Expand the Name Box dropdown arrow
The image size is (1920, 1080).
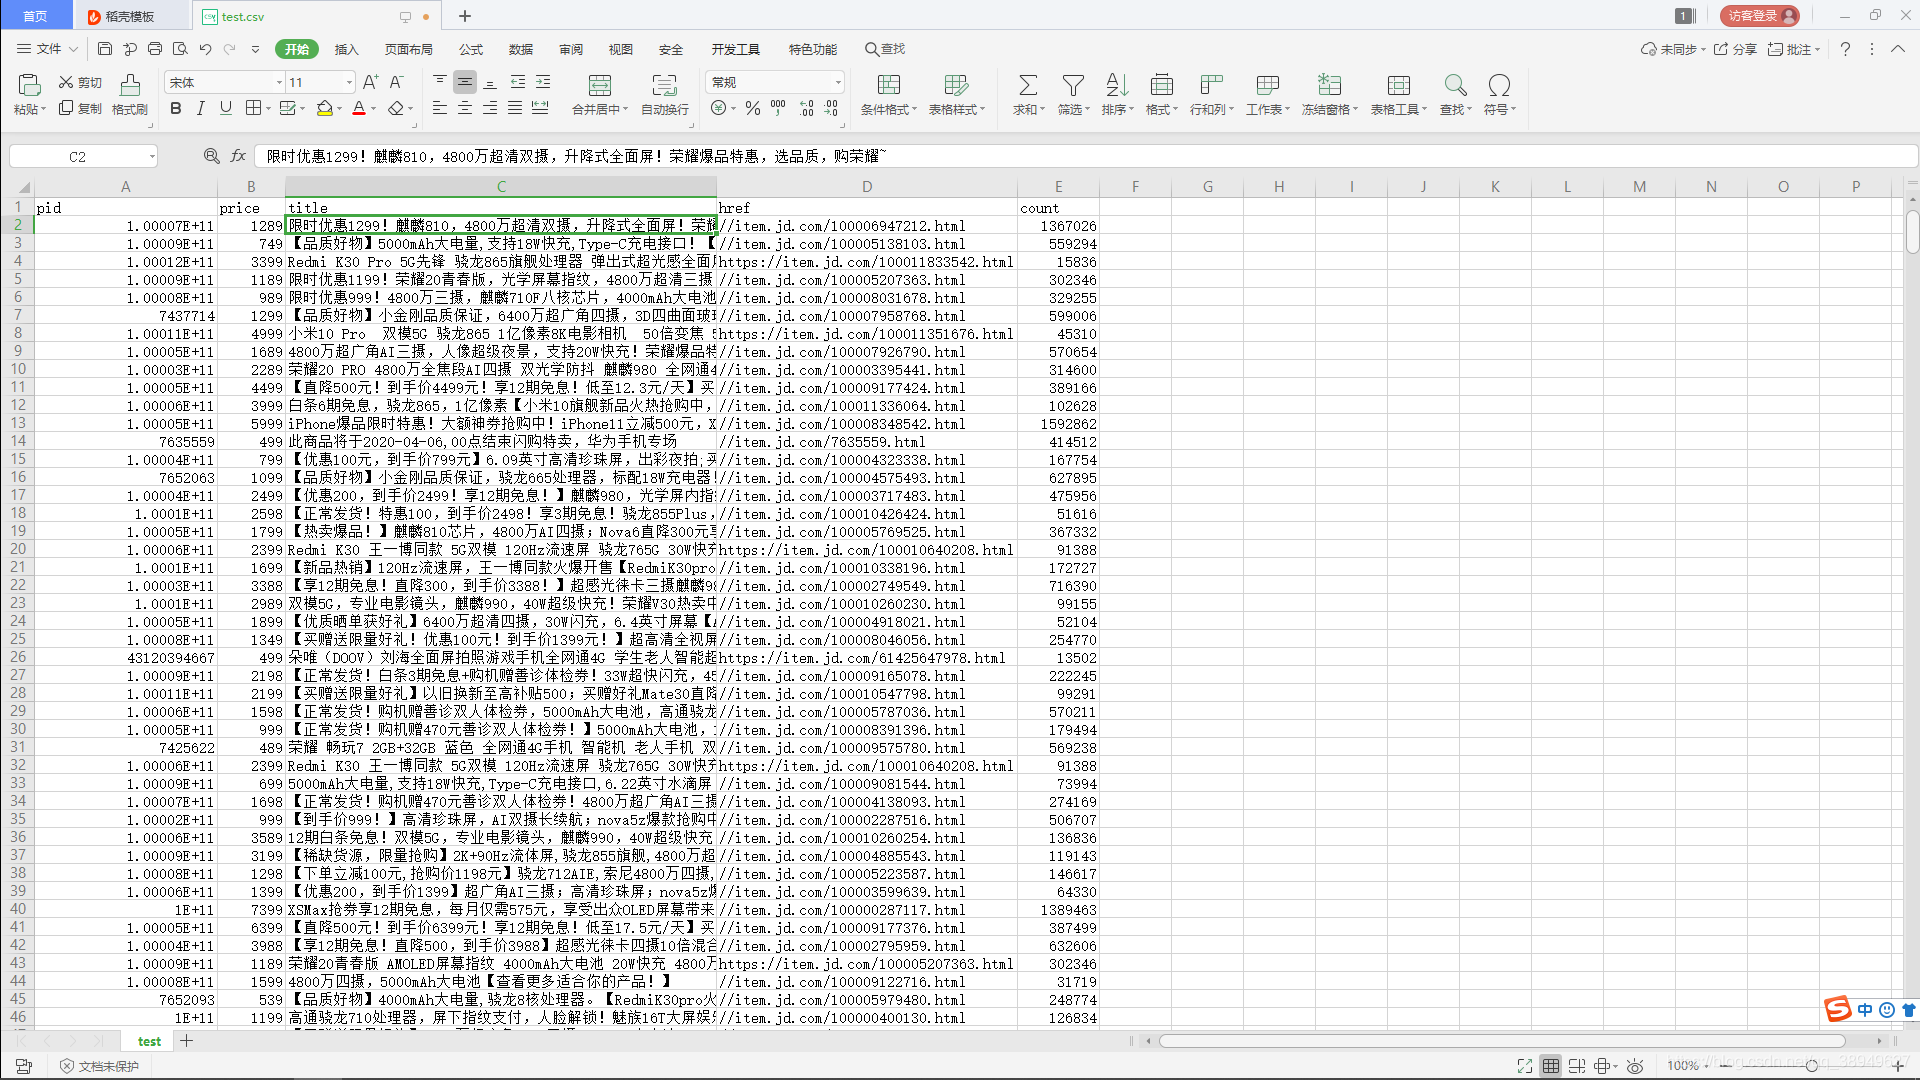coord(152,156)
